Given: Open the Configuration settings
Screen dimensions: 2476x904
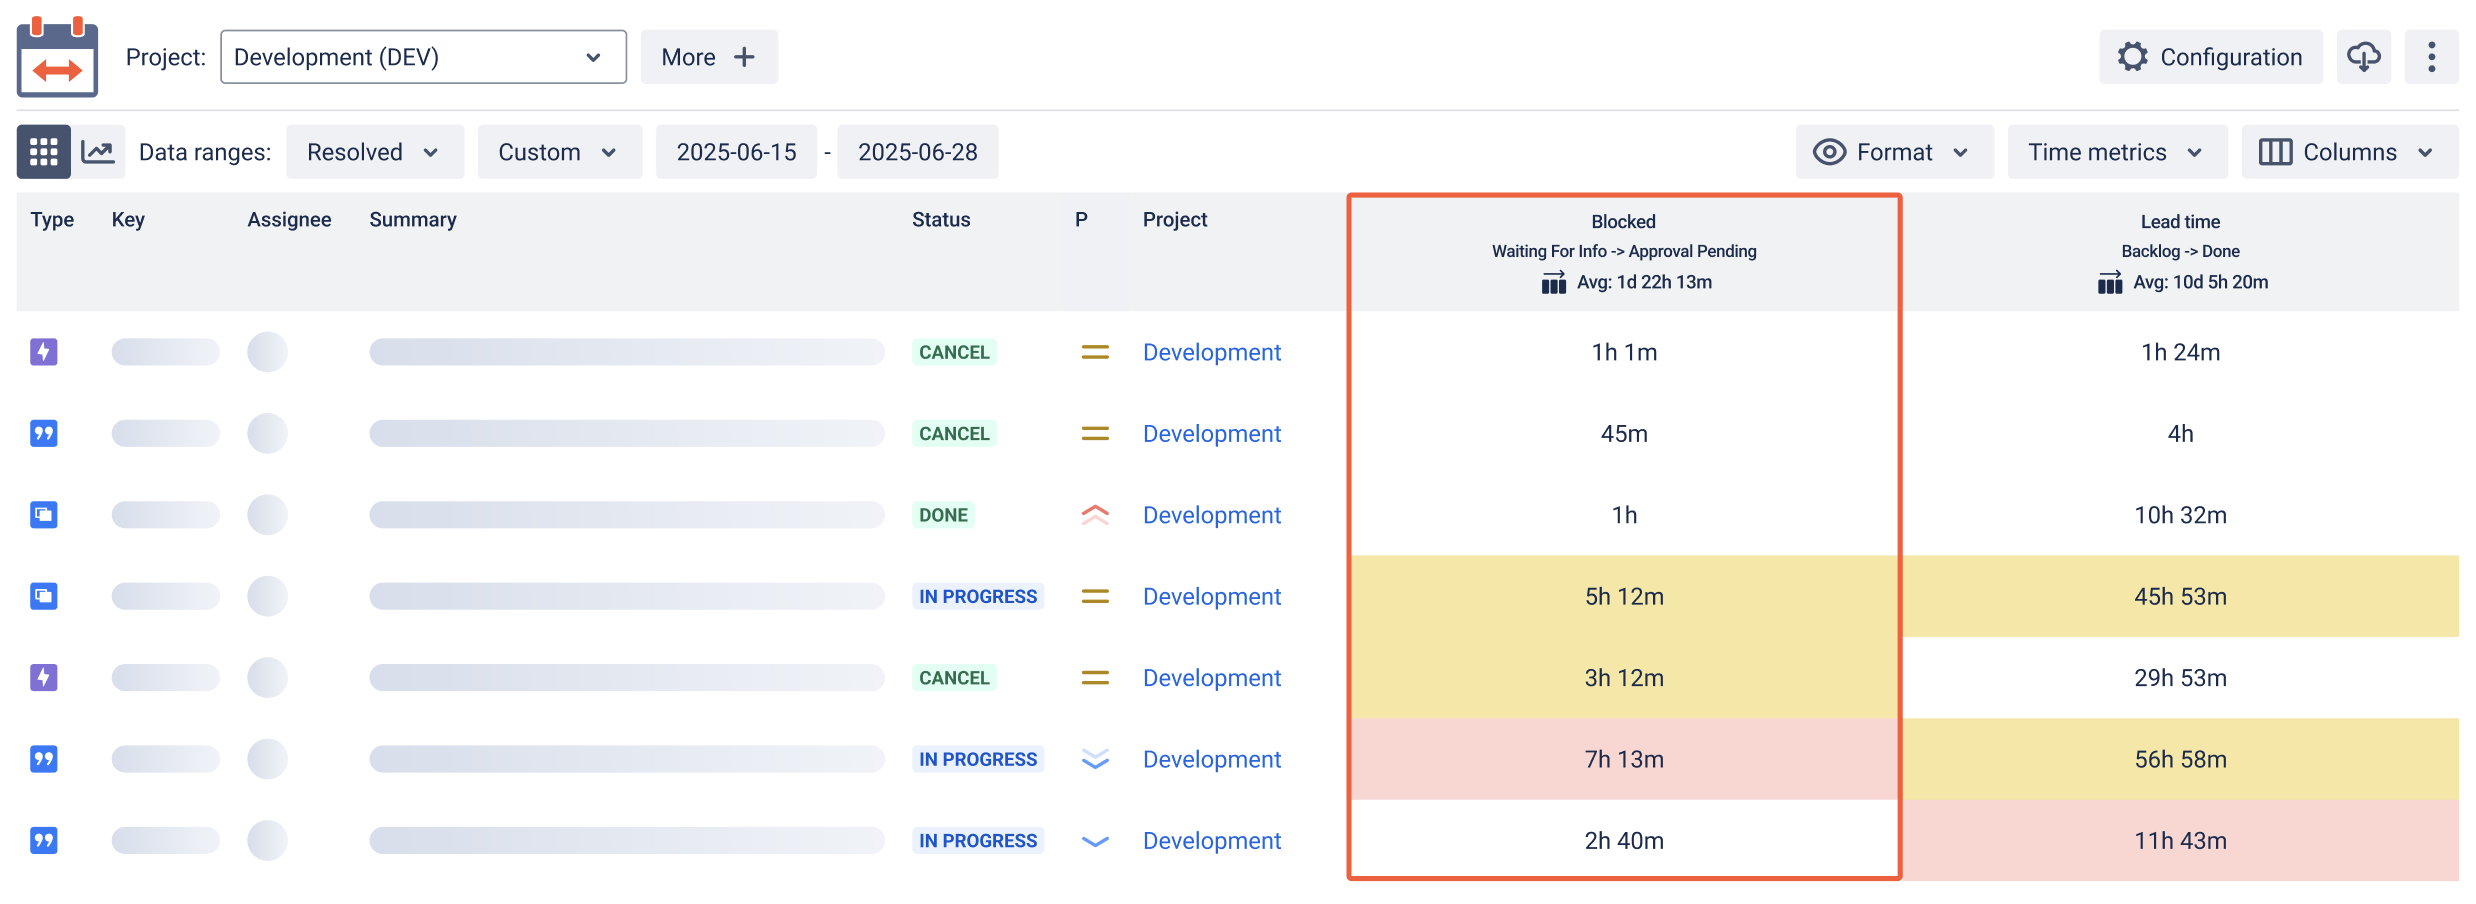Looking at the screenshot, I should pyautogui.click(x=2211, y=57).
